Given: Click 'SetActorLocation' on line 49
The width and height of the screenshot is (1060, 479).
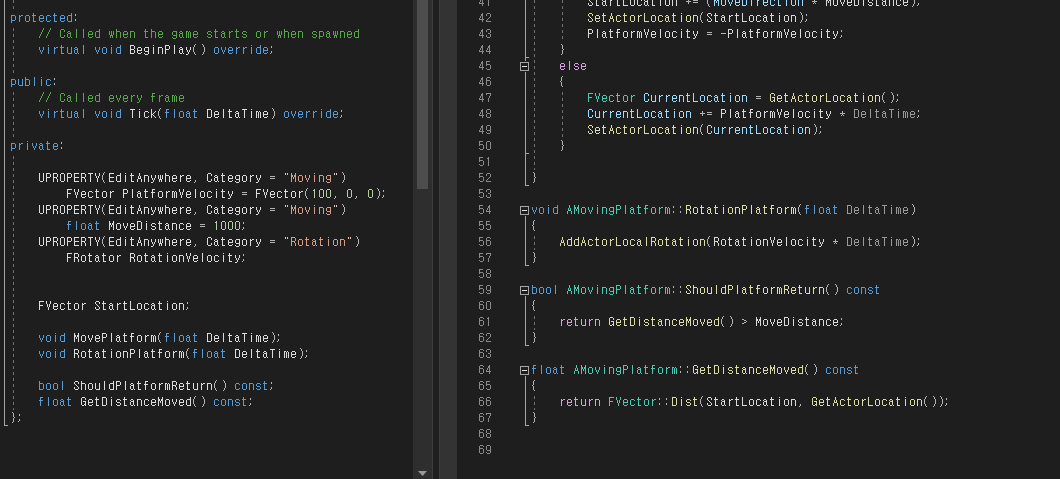Looking at the screenshot, I should pyautogui.click(x=642, y=130).
